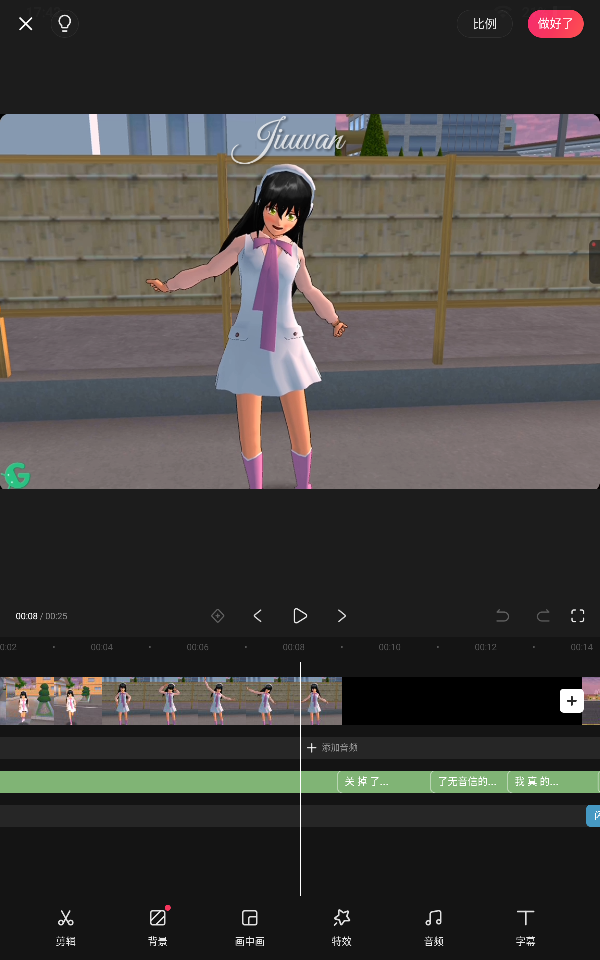
Task: Enter fullscreen preview mode
Action: [577, 616]
